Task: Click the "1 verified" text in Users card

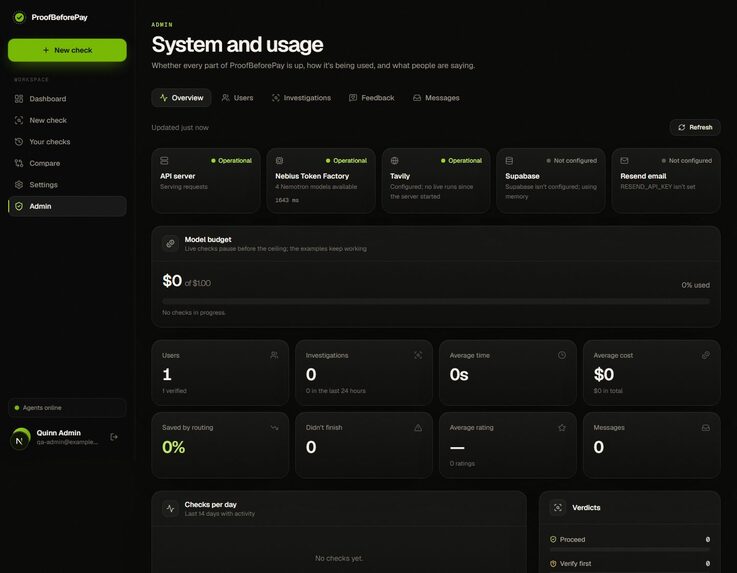Action: [x=174, y=391]
